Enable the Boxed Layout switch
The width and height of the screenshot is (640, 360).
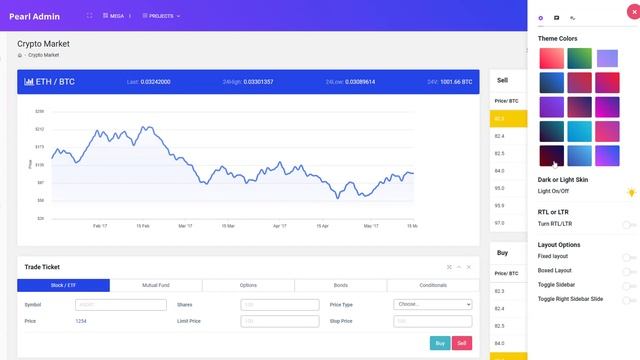[x=629, y=271]
